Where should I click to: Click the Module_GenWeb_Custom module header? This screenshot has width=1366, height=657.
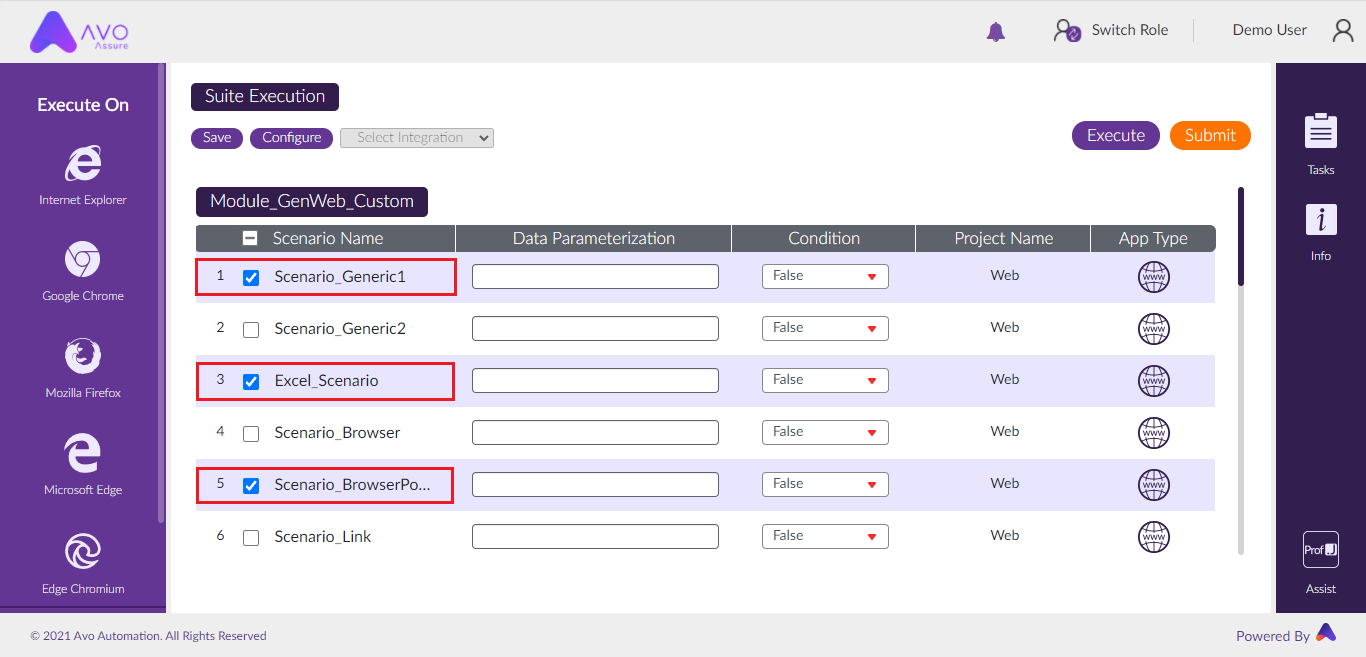pyautogui.click(x=312, y=201)
